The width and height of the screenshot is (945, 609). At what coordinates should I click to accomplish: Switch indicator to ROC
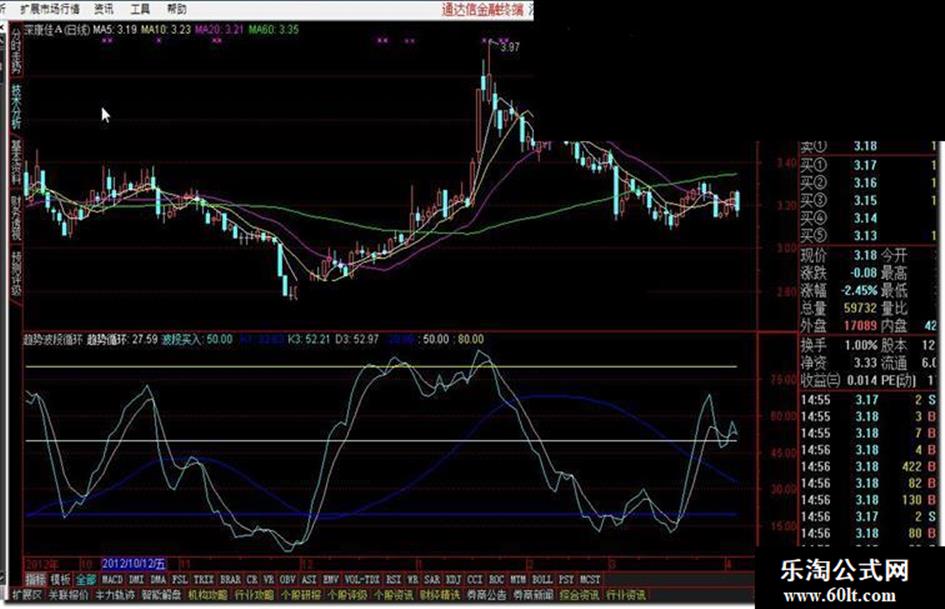497,579
